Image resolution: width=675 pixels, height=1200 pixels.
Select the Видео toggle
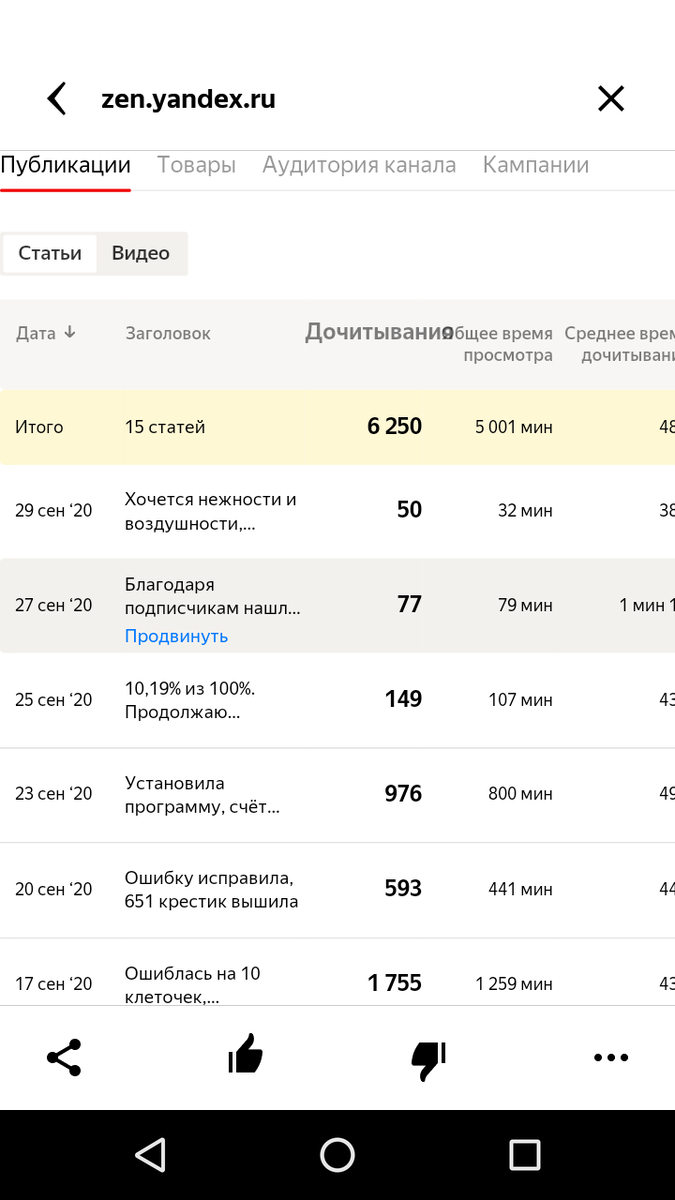pyautogui.click(x=141, y=253)
